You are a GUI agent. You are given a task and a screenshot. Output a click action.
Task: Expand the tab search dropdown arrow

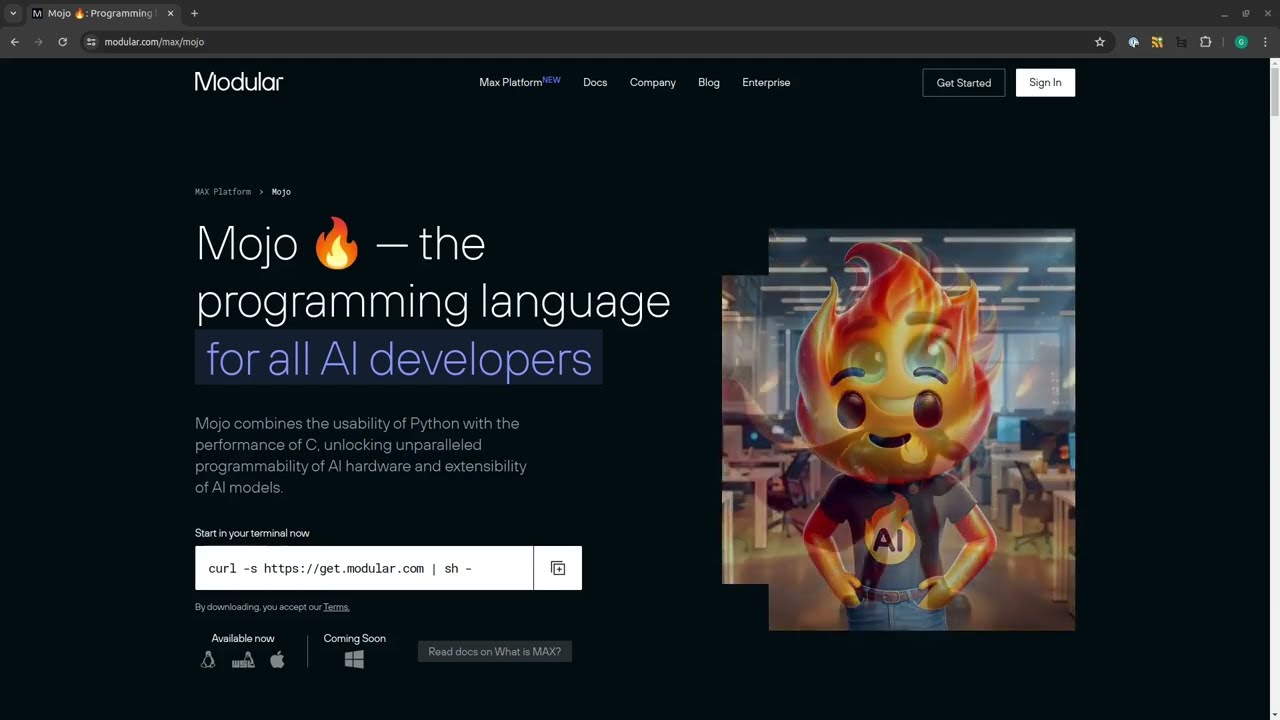13,13
